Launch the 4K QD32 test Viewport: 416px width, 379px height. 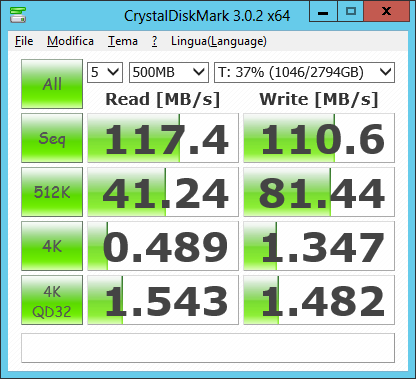(x=52, y=300)
